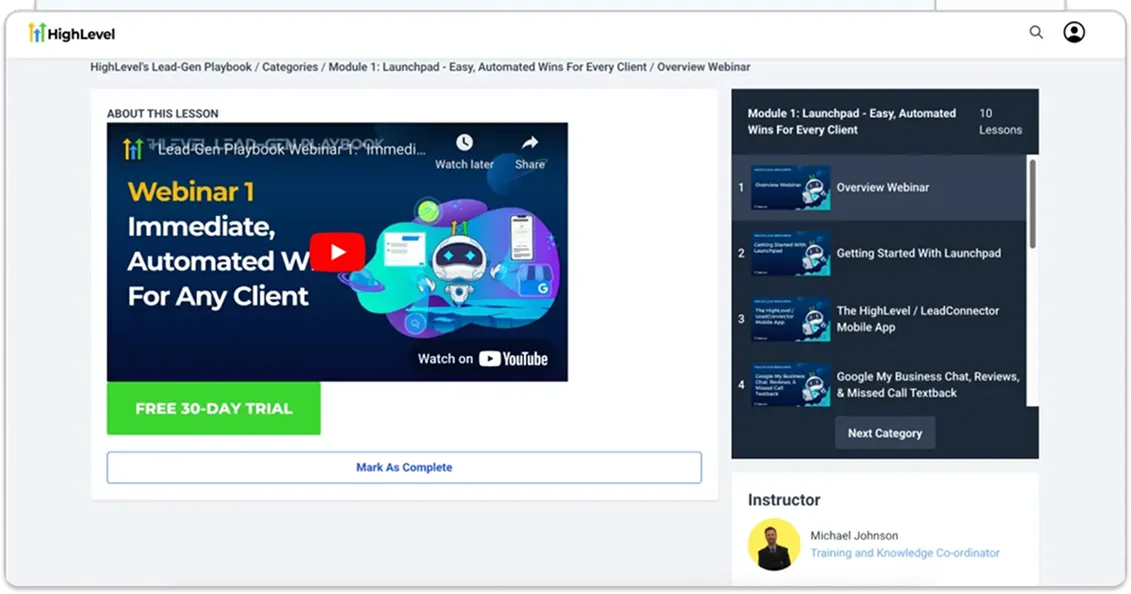This screenshot has width=1131, height=594.
Task: Open Module 1: Launchpad breadcrumb link
Action: click(487, 67)
